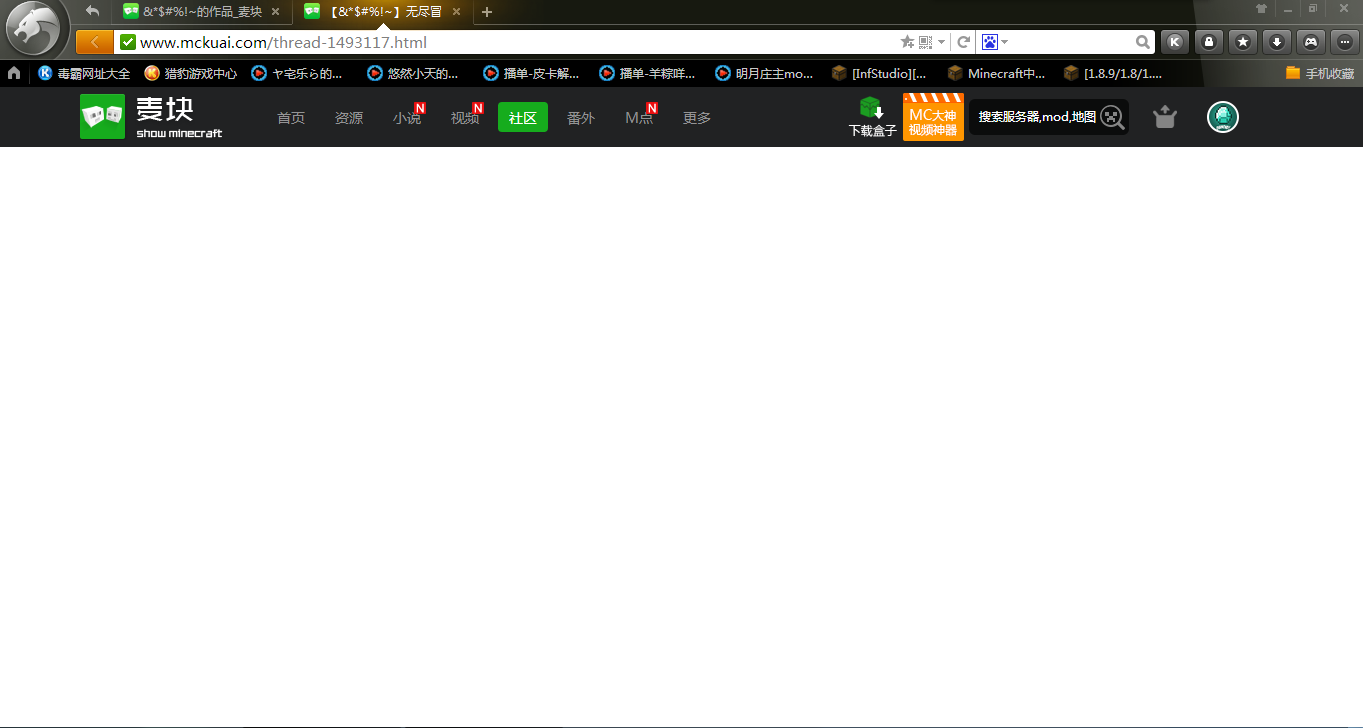Click the magnifier in browser search box

click(1143, 42)
